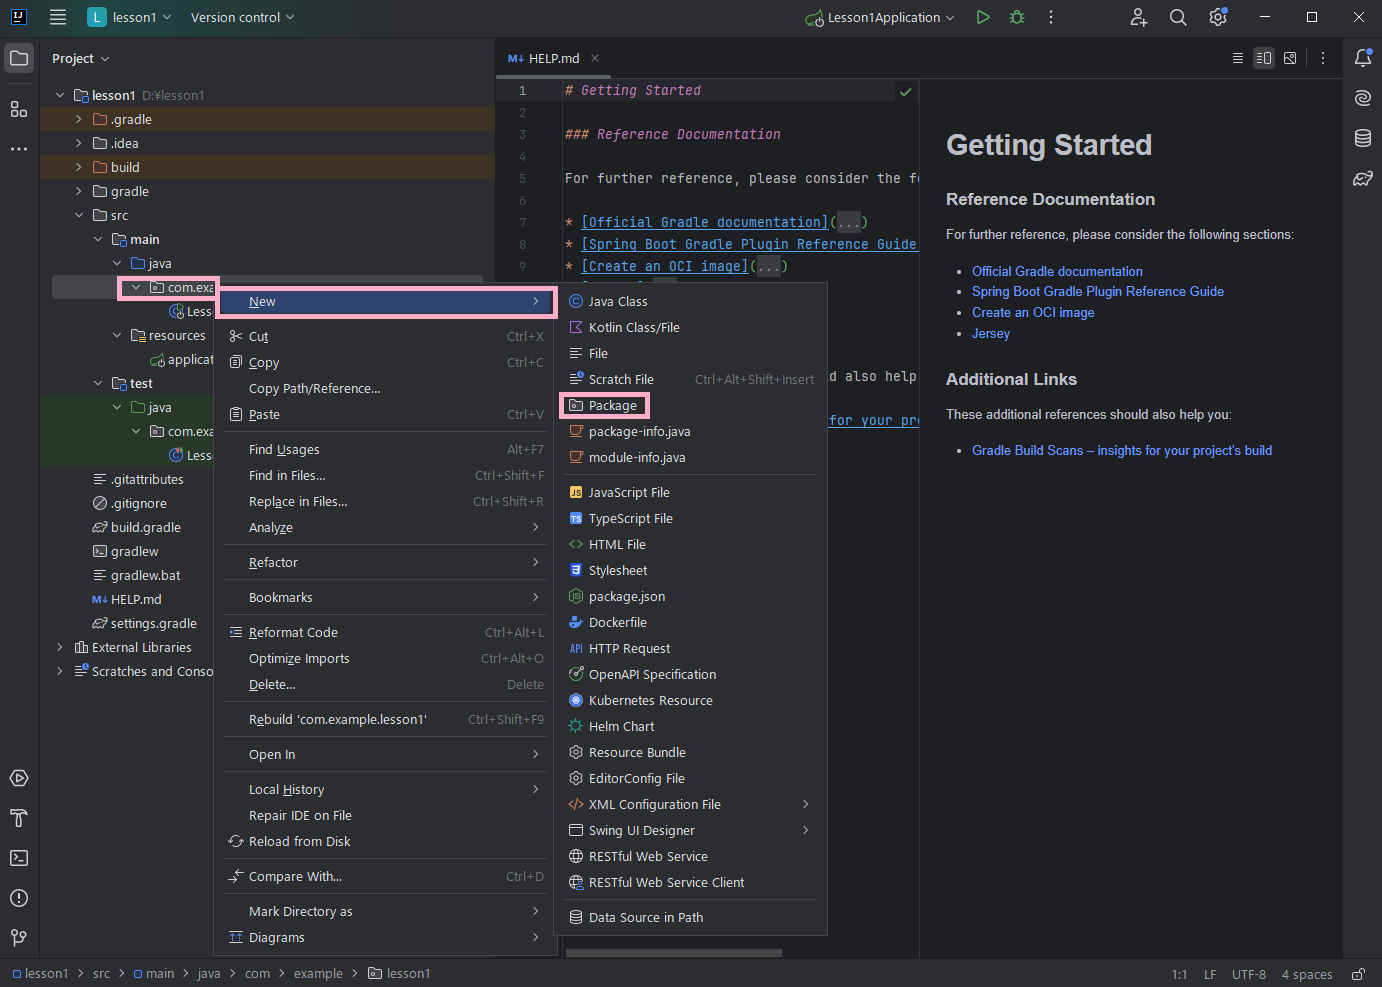
Task: Open the Jersey preview link
Action: tap(991, 333)
